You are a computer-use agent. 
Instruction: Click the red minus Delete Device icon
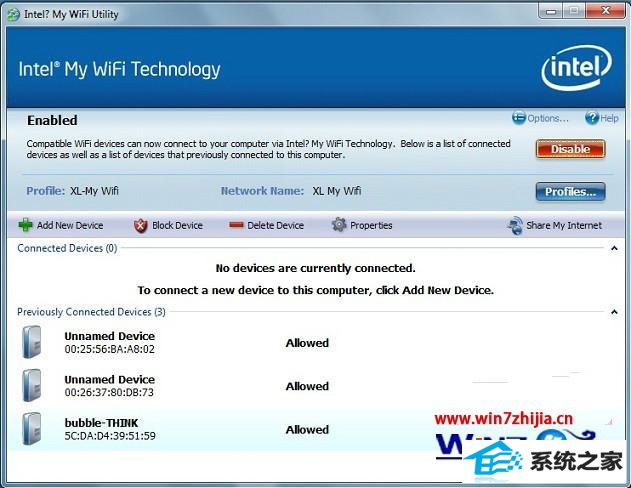point(236,225)
